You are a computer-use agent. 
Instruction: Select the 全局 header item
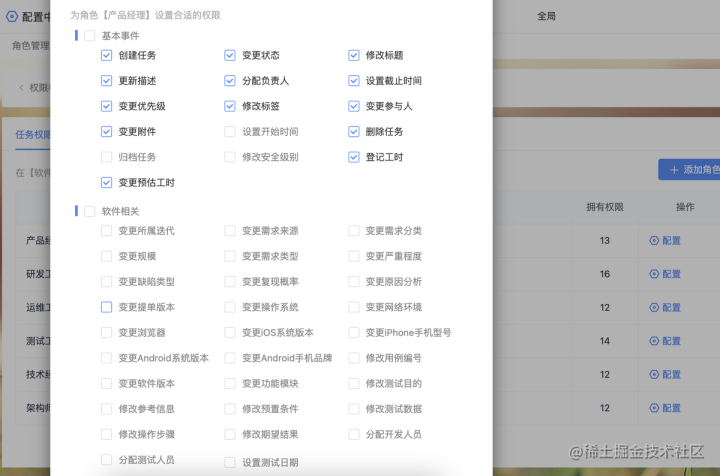point(546,17)
